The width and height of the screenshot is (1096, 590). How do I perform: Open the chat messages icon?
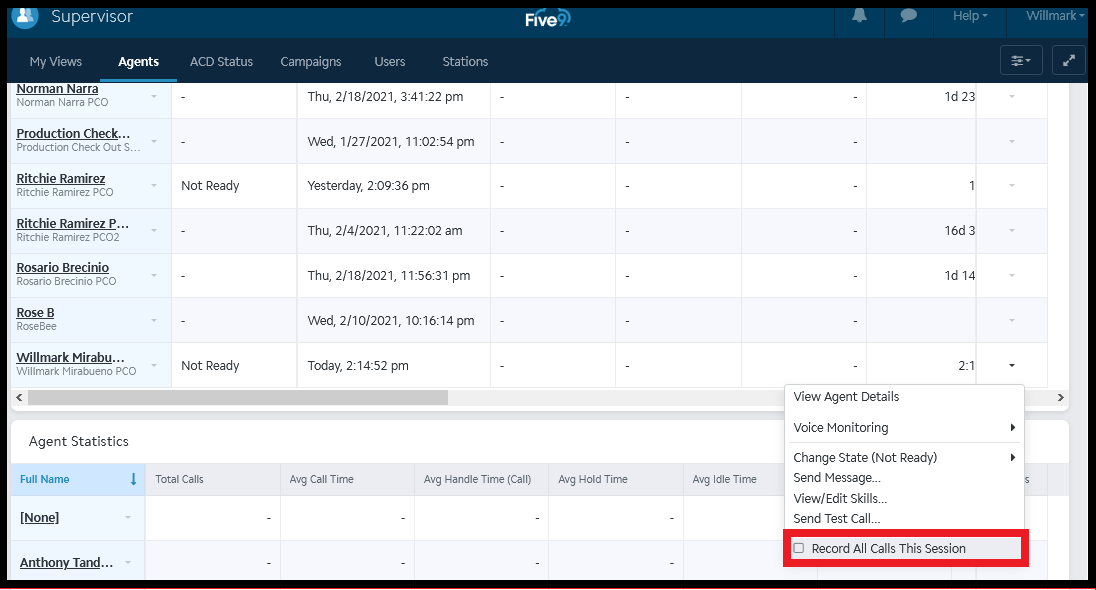pos(908,16)
